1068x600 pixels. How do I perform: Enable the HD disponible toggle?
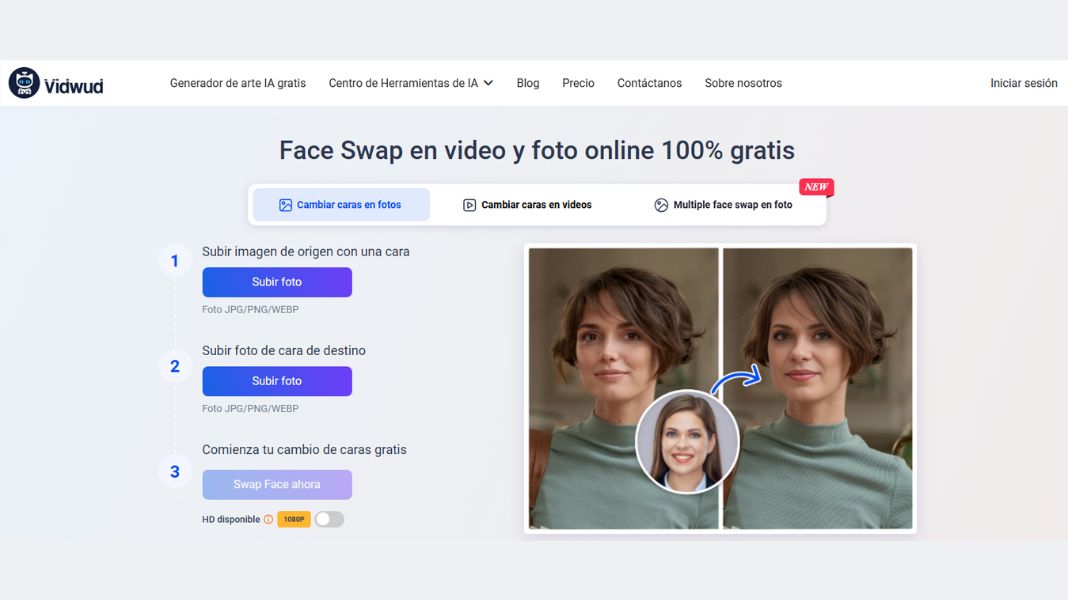point(329,520)
